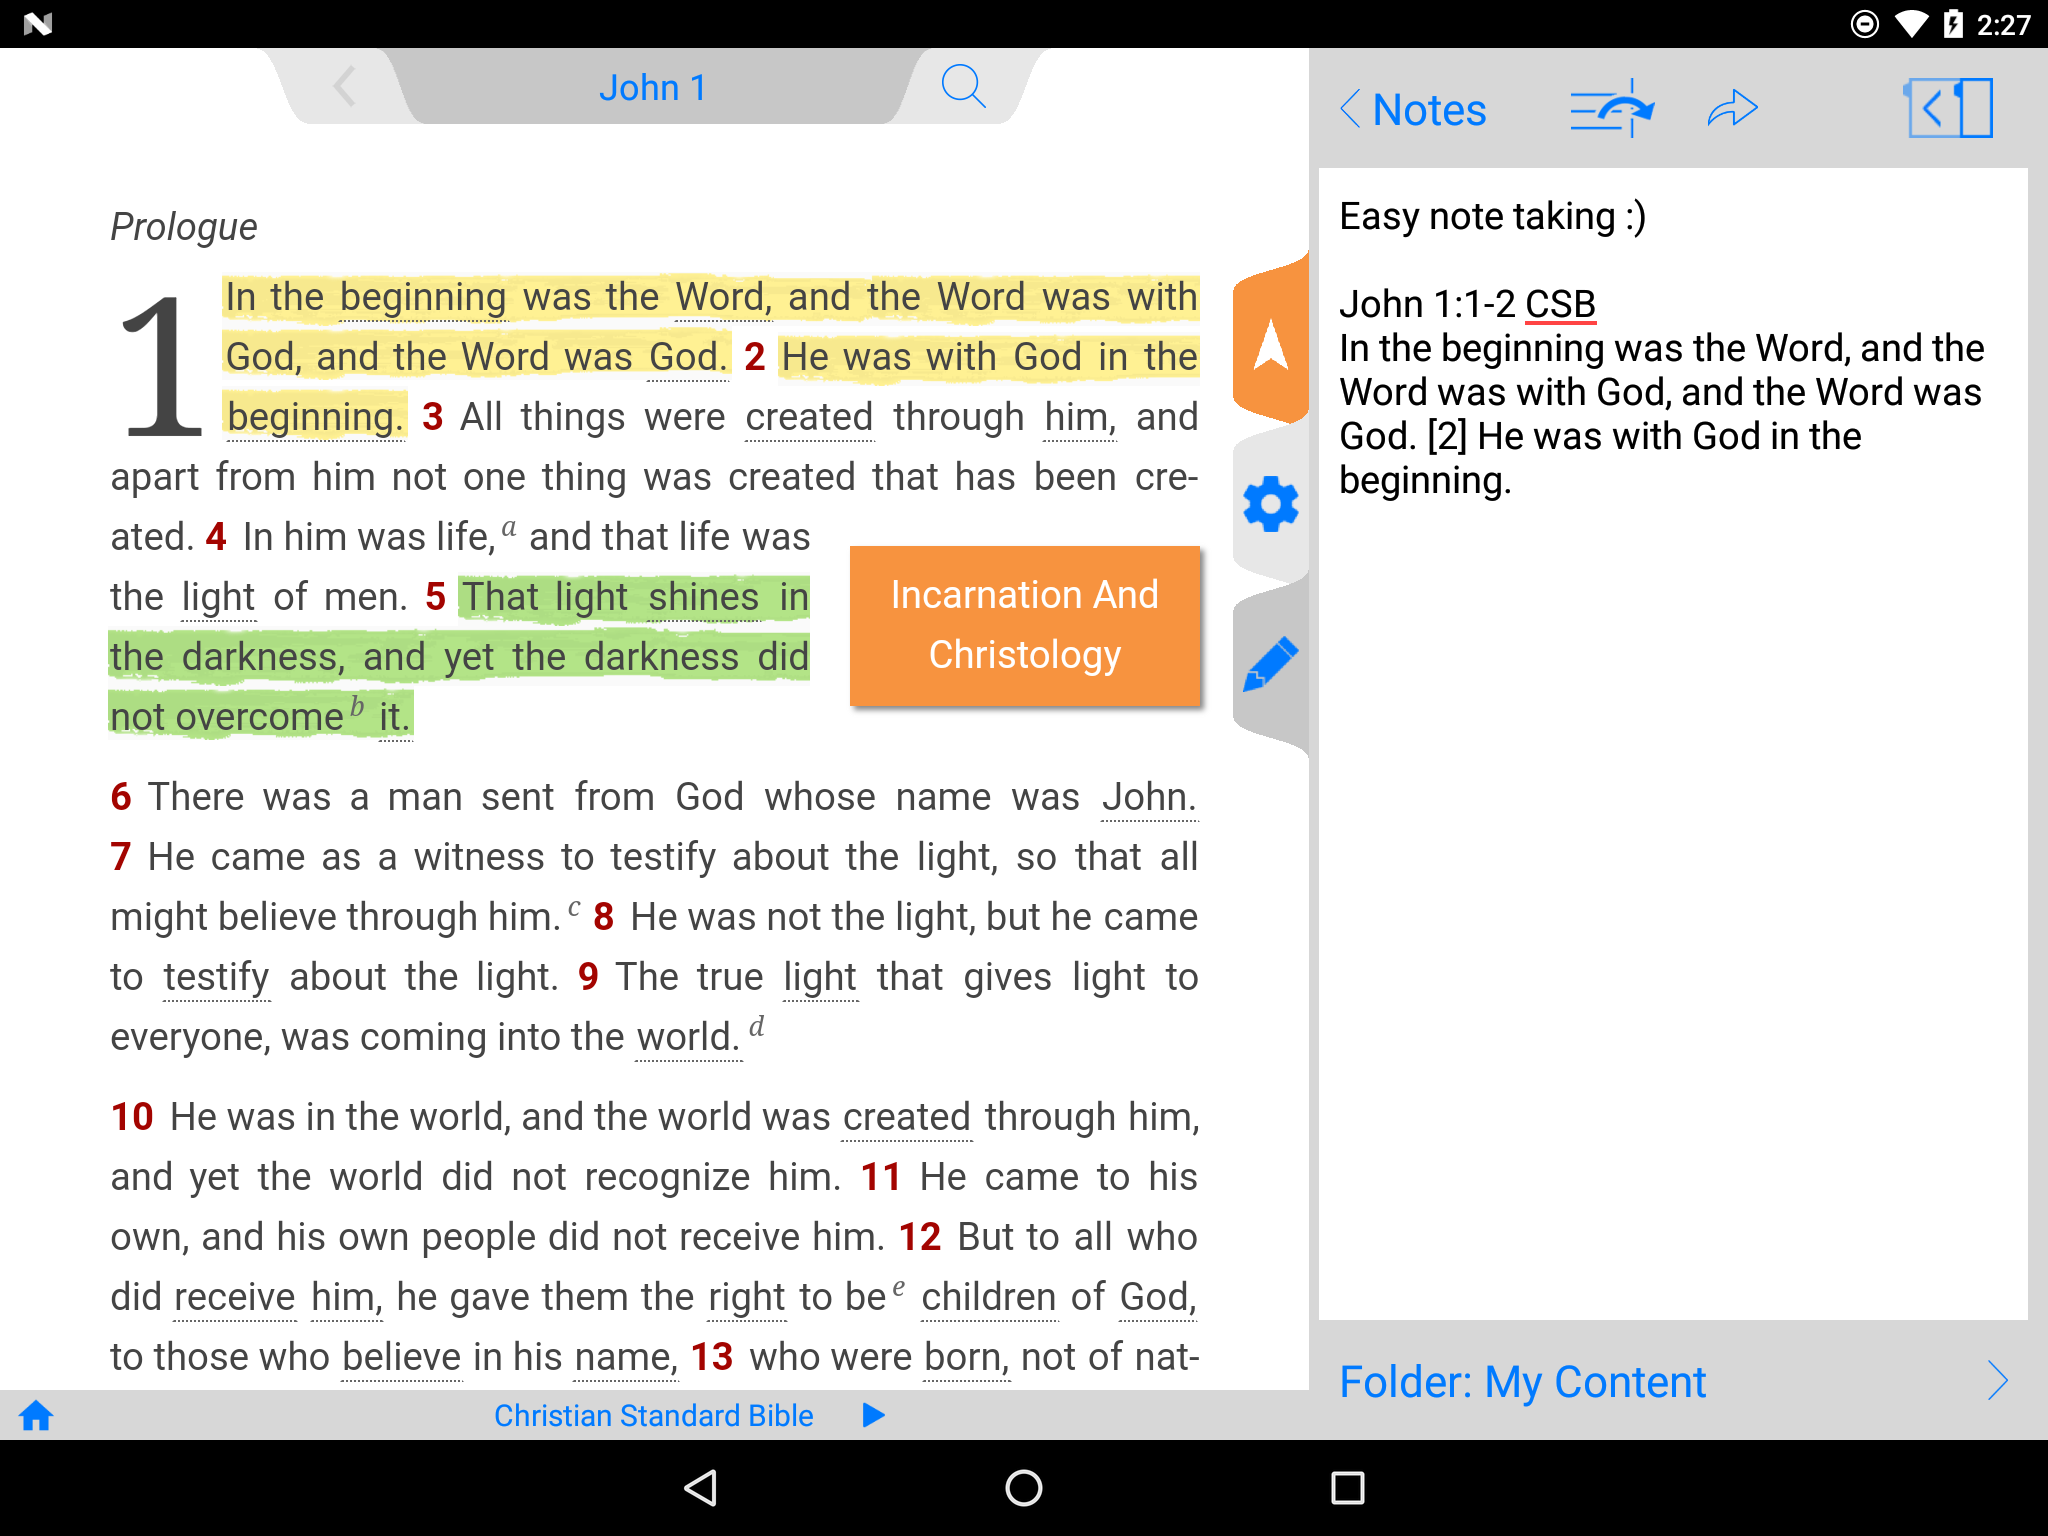The image size is (2048, 1536).
Task: Tap the green highlighted verse 5 text
Action: point(459,657)
